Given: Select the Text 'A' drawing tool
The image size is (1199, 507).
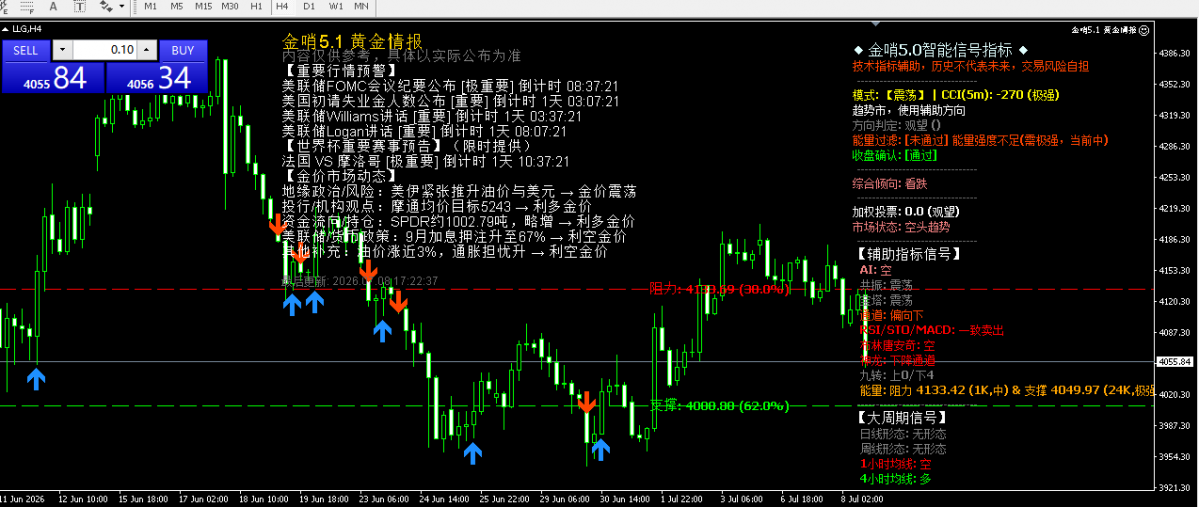Looking at the screenshot, I should coord(53,6).
